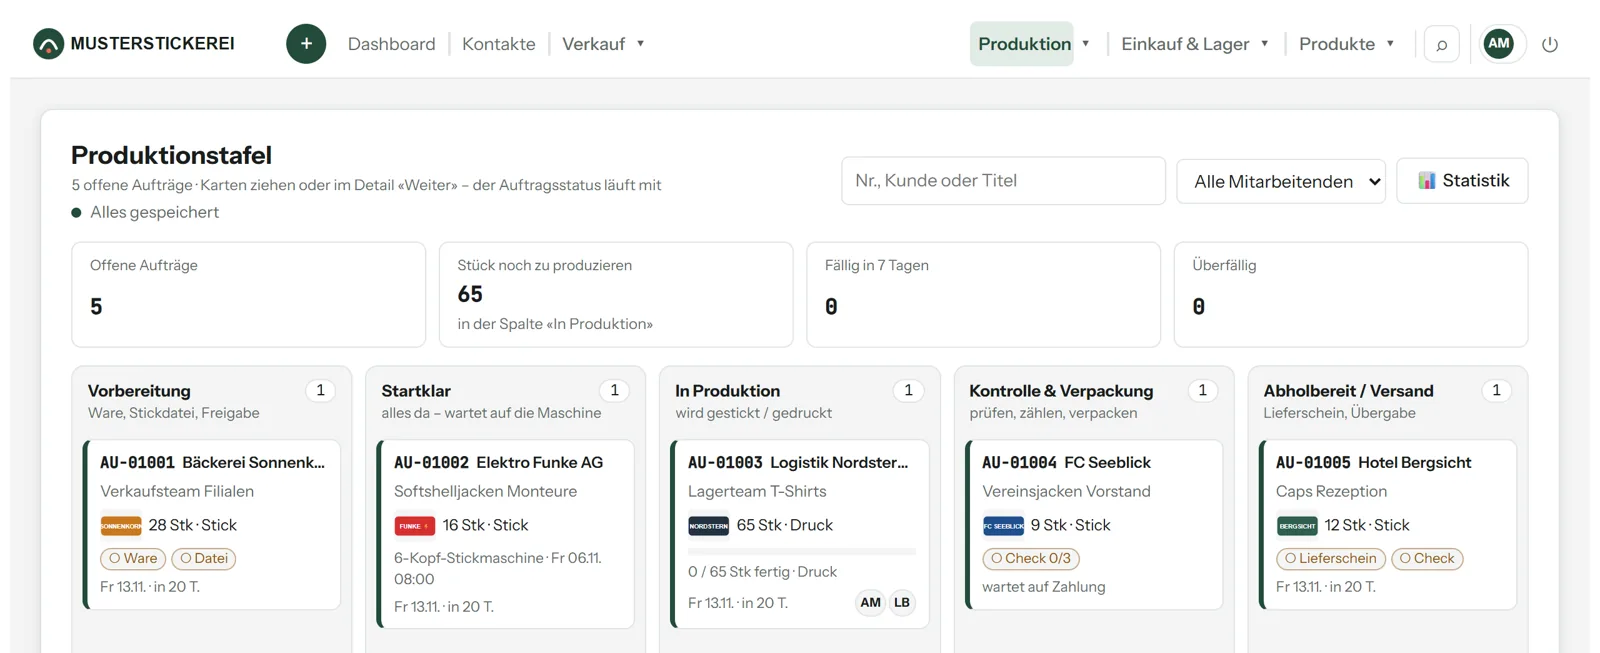Screen dimensions: 1600x653
Task: Click the In Produktion column heading
Action: [727, 391]
